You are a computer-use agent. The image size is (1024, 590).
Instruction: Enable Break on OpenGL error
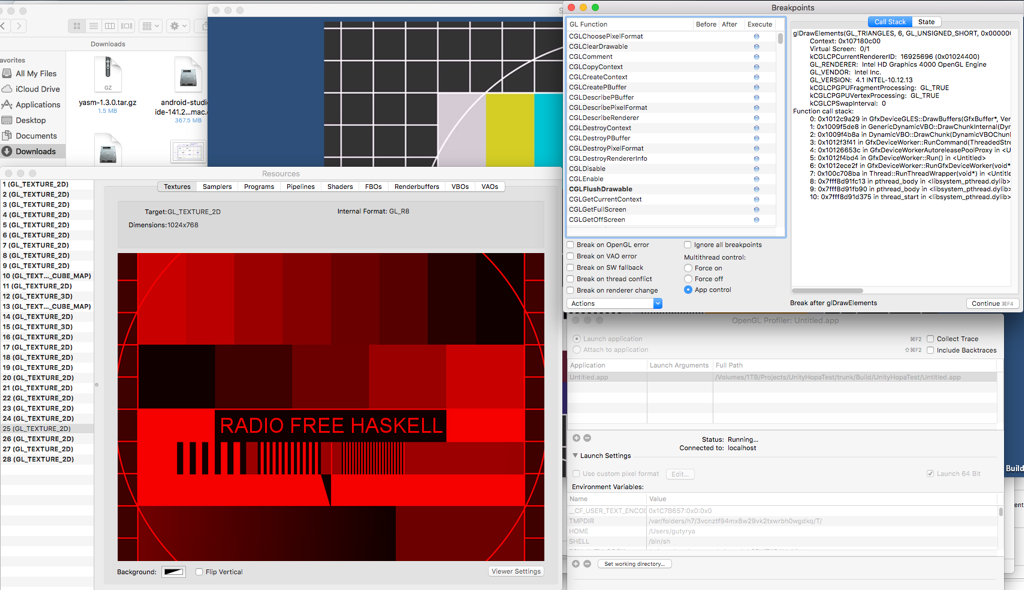pyautogui.click(x=570, y=245)
